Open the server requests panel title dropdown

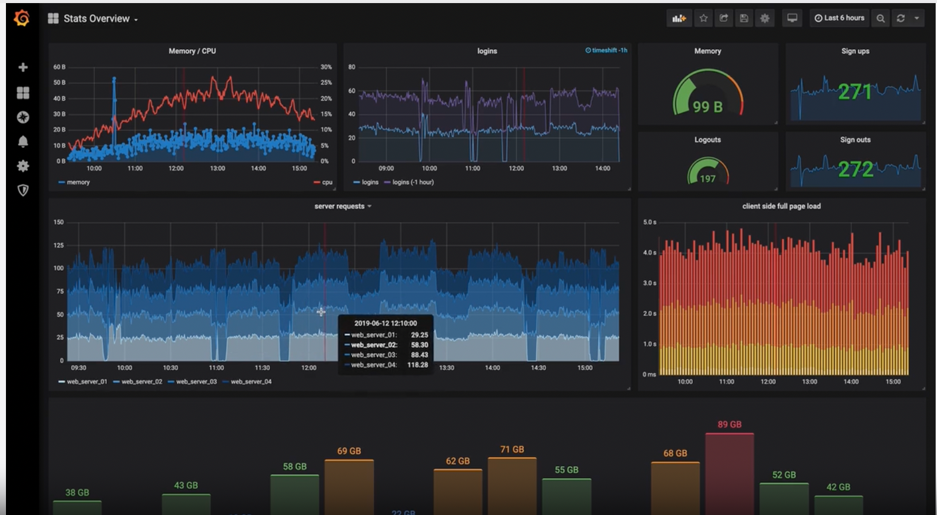pos(342,206)
